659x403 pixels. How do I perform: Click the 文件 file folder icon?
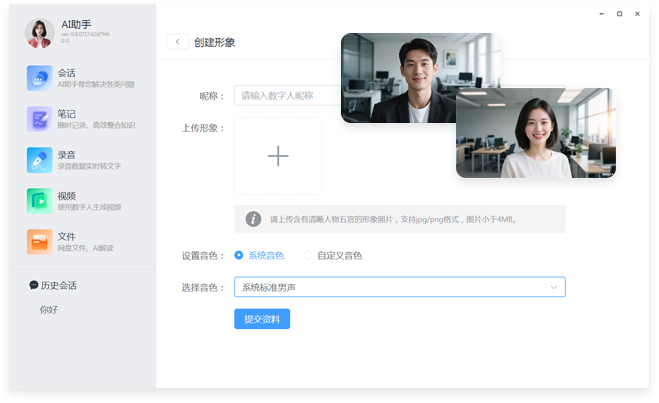40,242
